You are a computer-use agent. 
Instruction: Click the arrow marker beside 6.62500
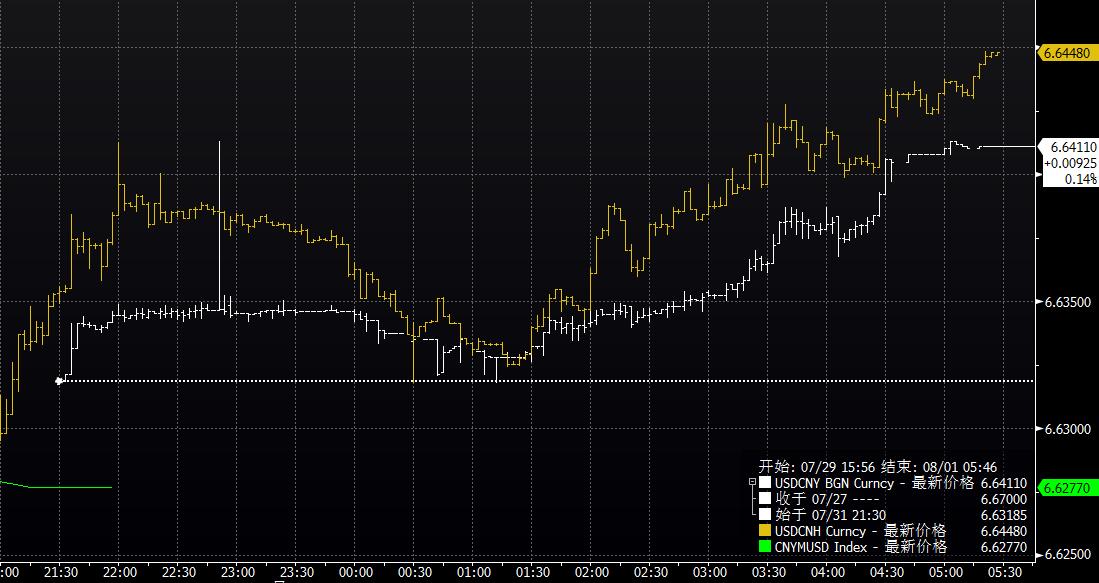1038,554
